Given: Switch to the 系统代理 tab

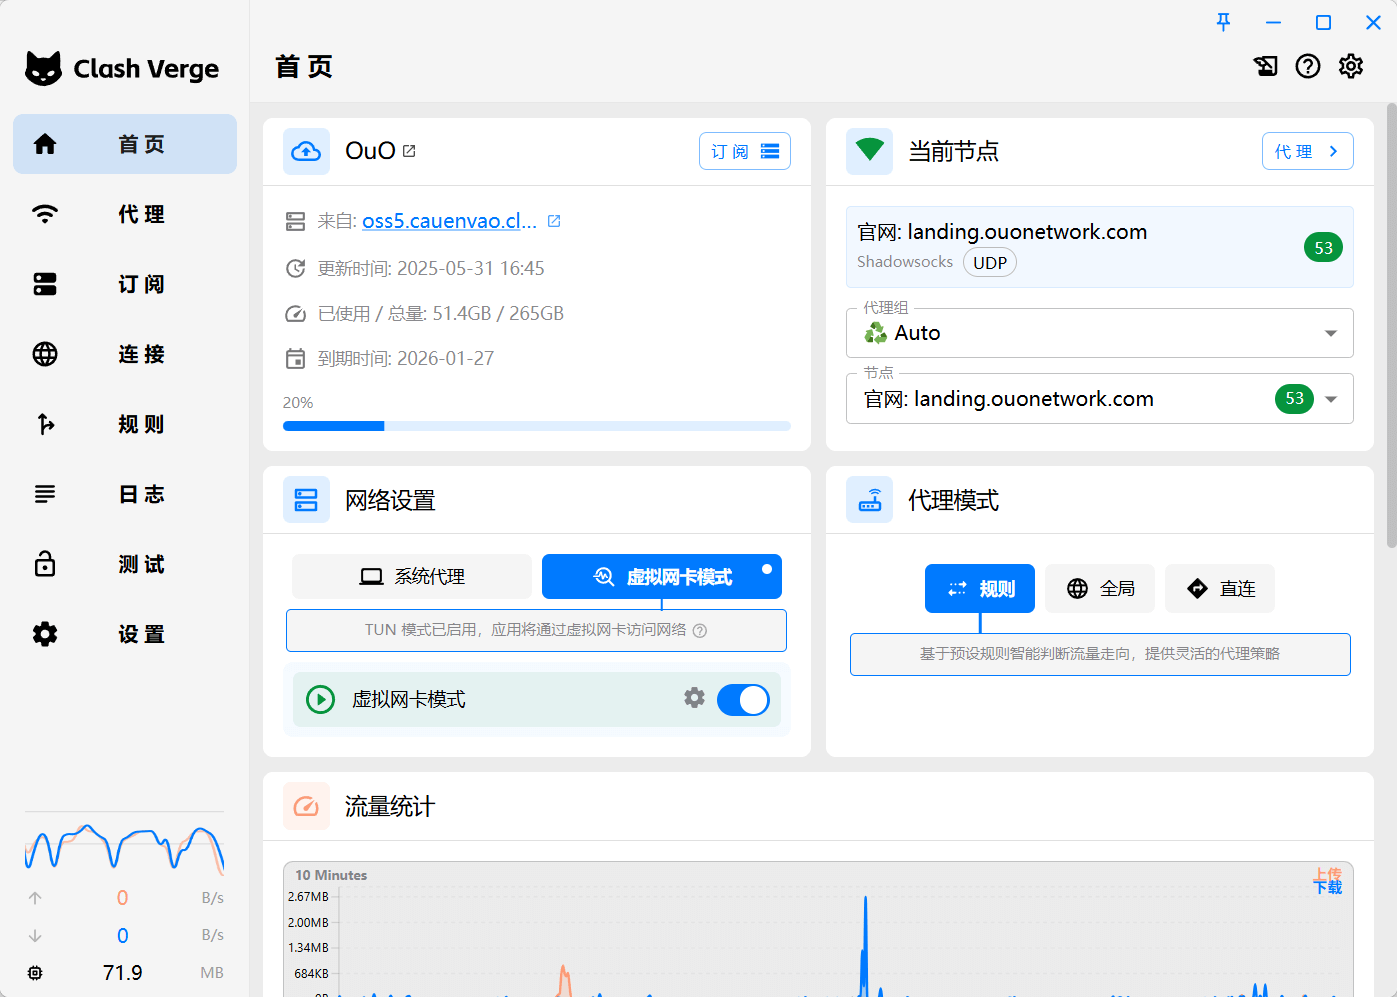Looking at the screenshot, I should click(412, 577).
